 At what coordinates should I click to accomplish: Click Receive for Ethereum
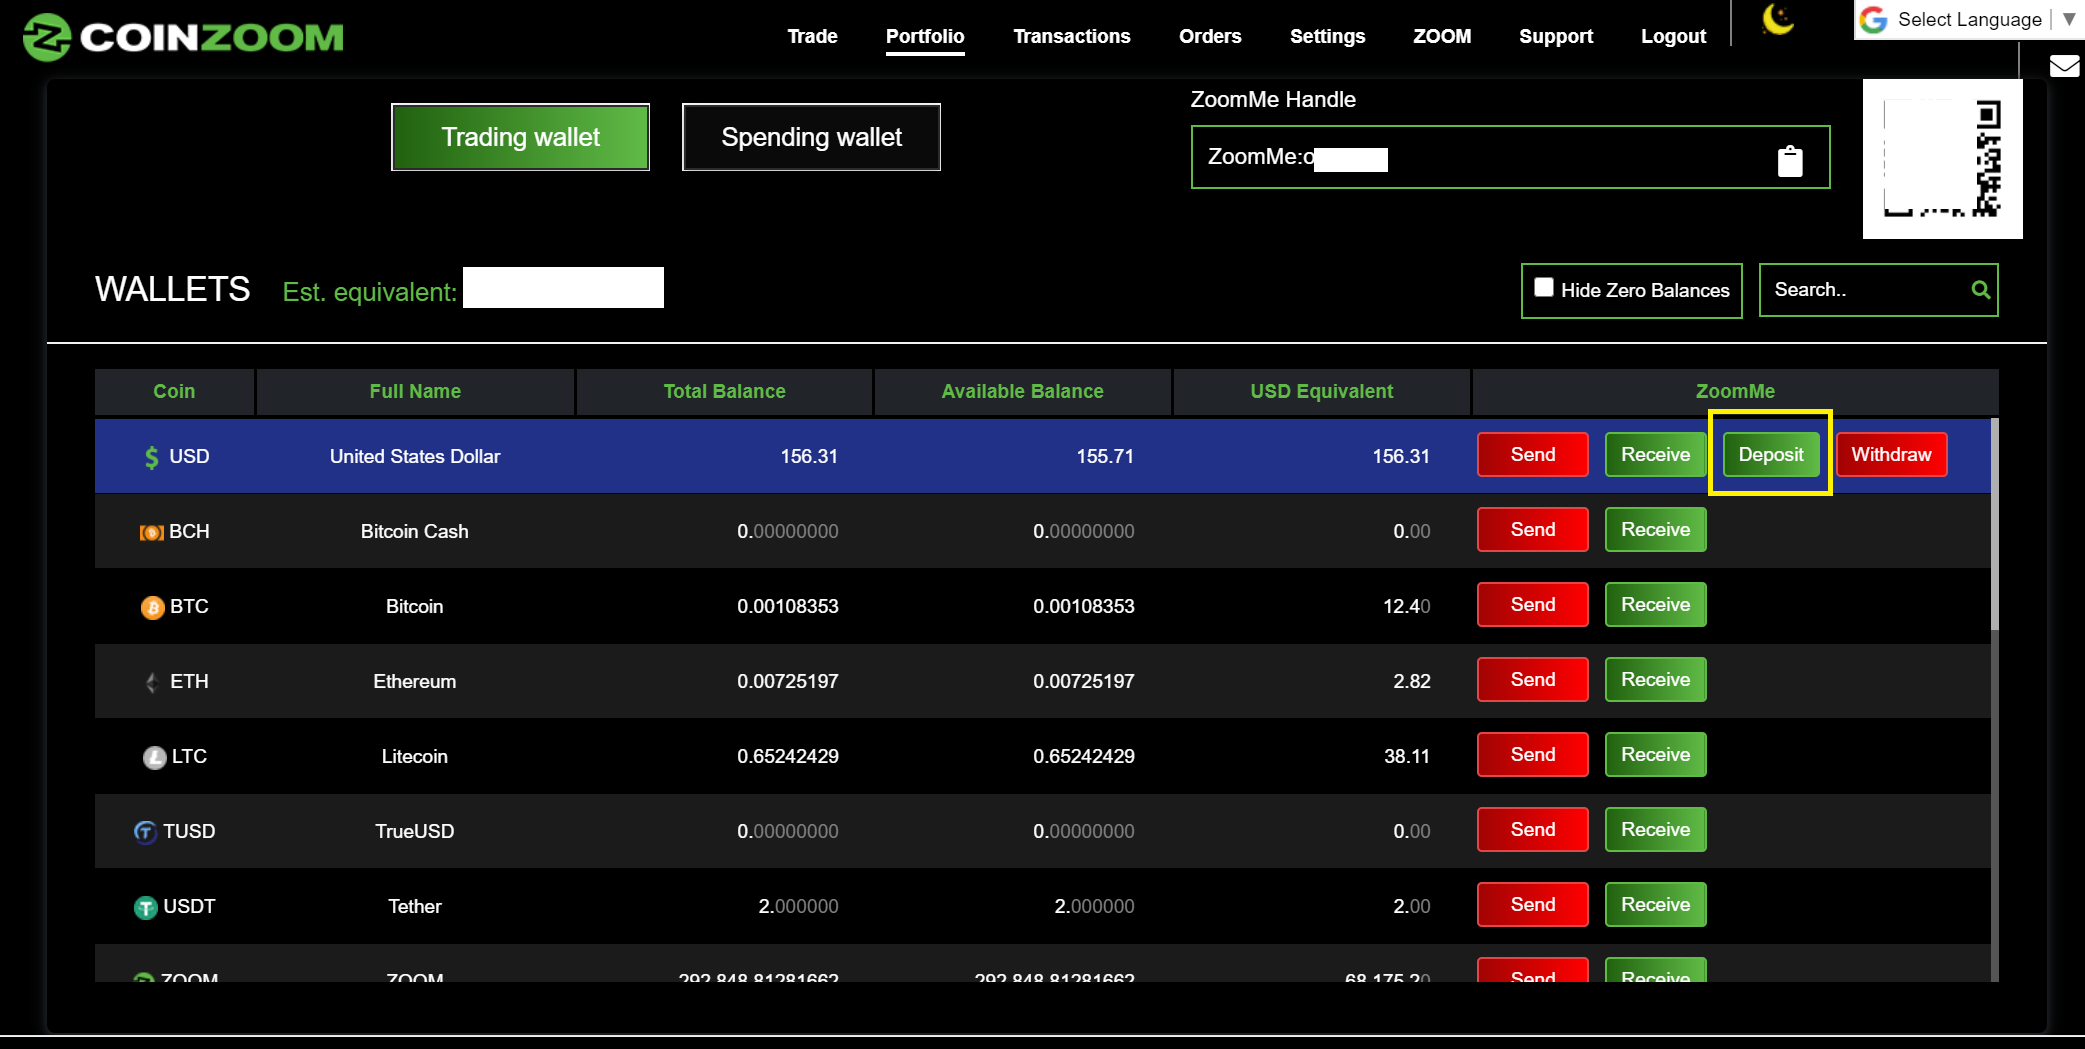pos(1656,680)
